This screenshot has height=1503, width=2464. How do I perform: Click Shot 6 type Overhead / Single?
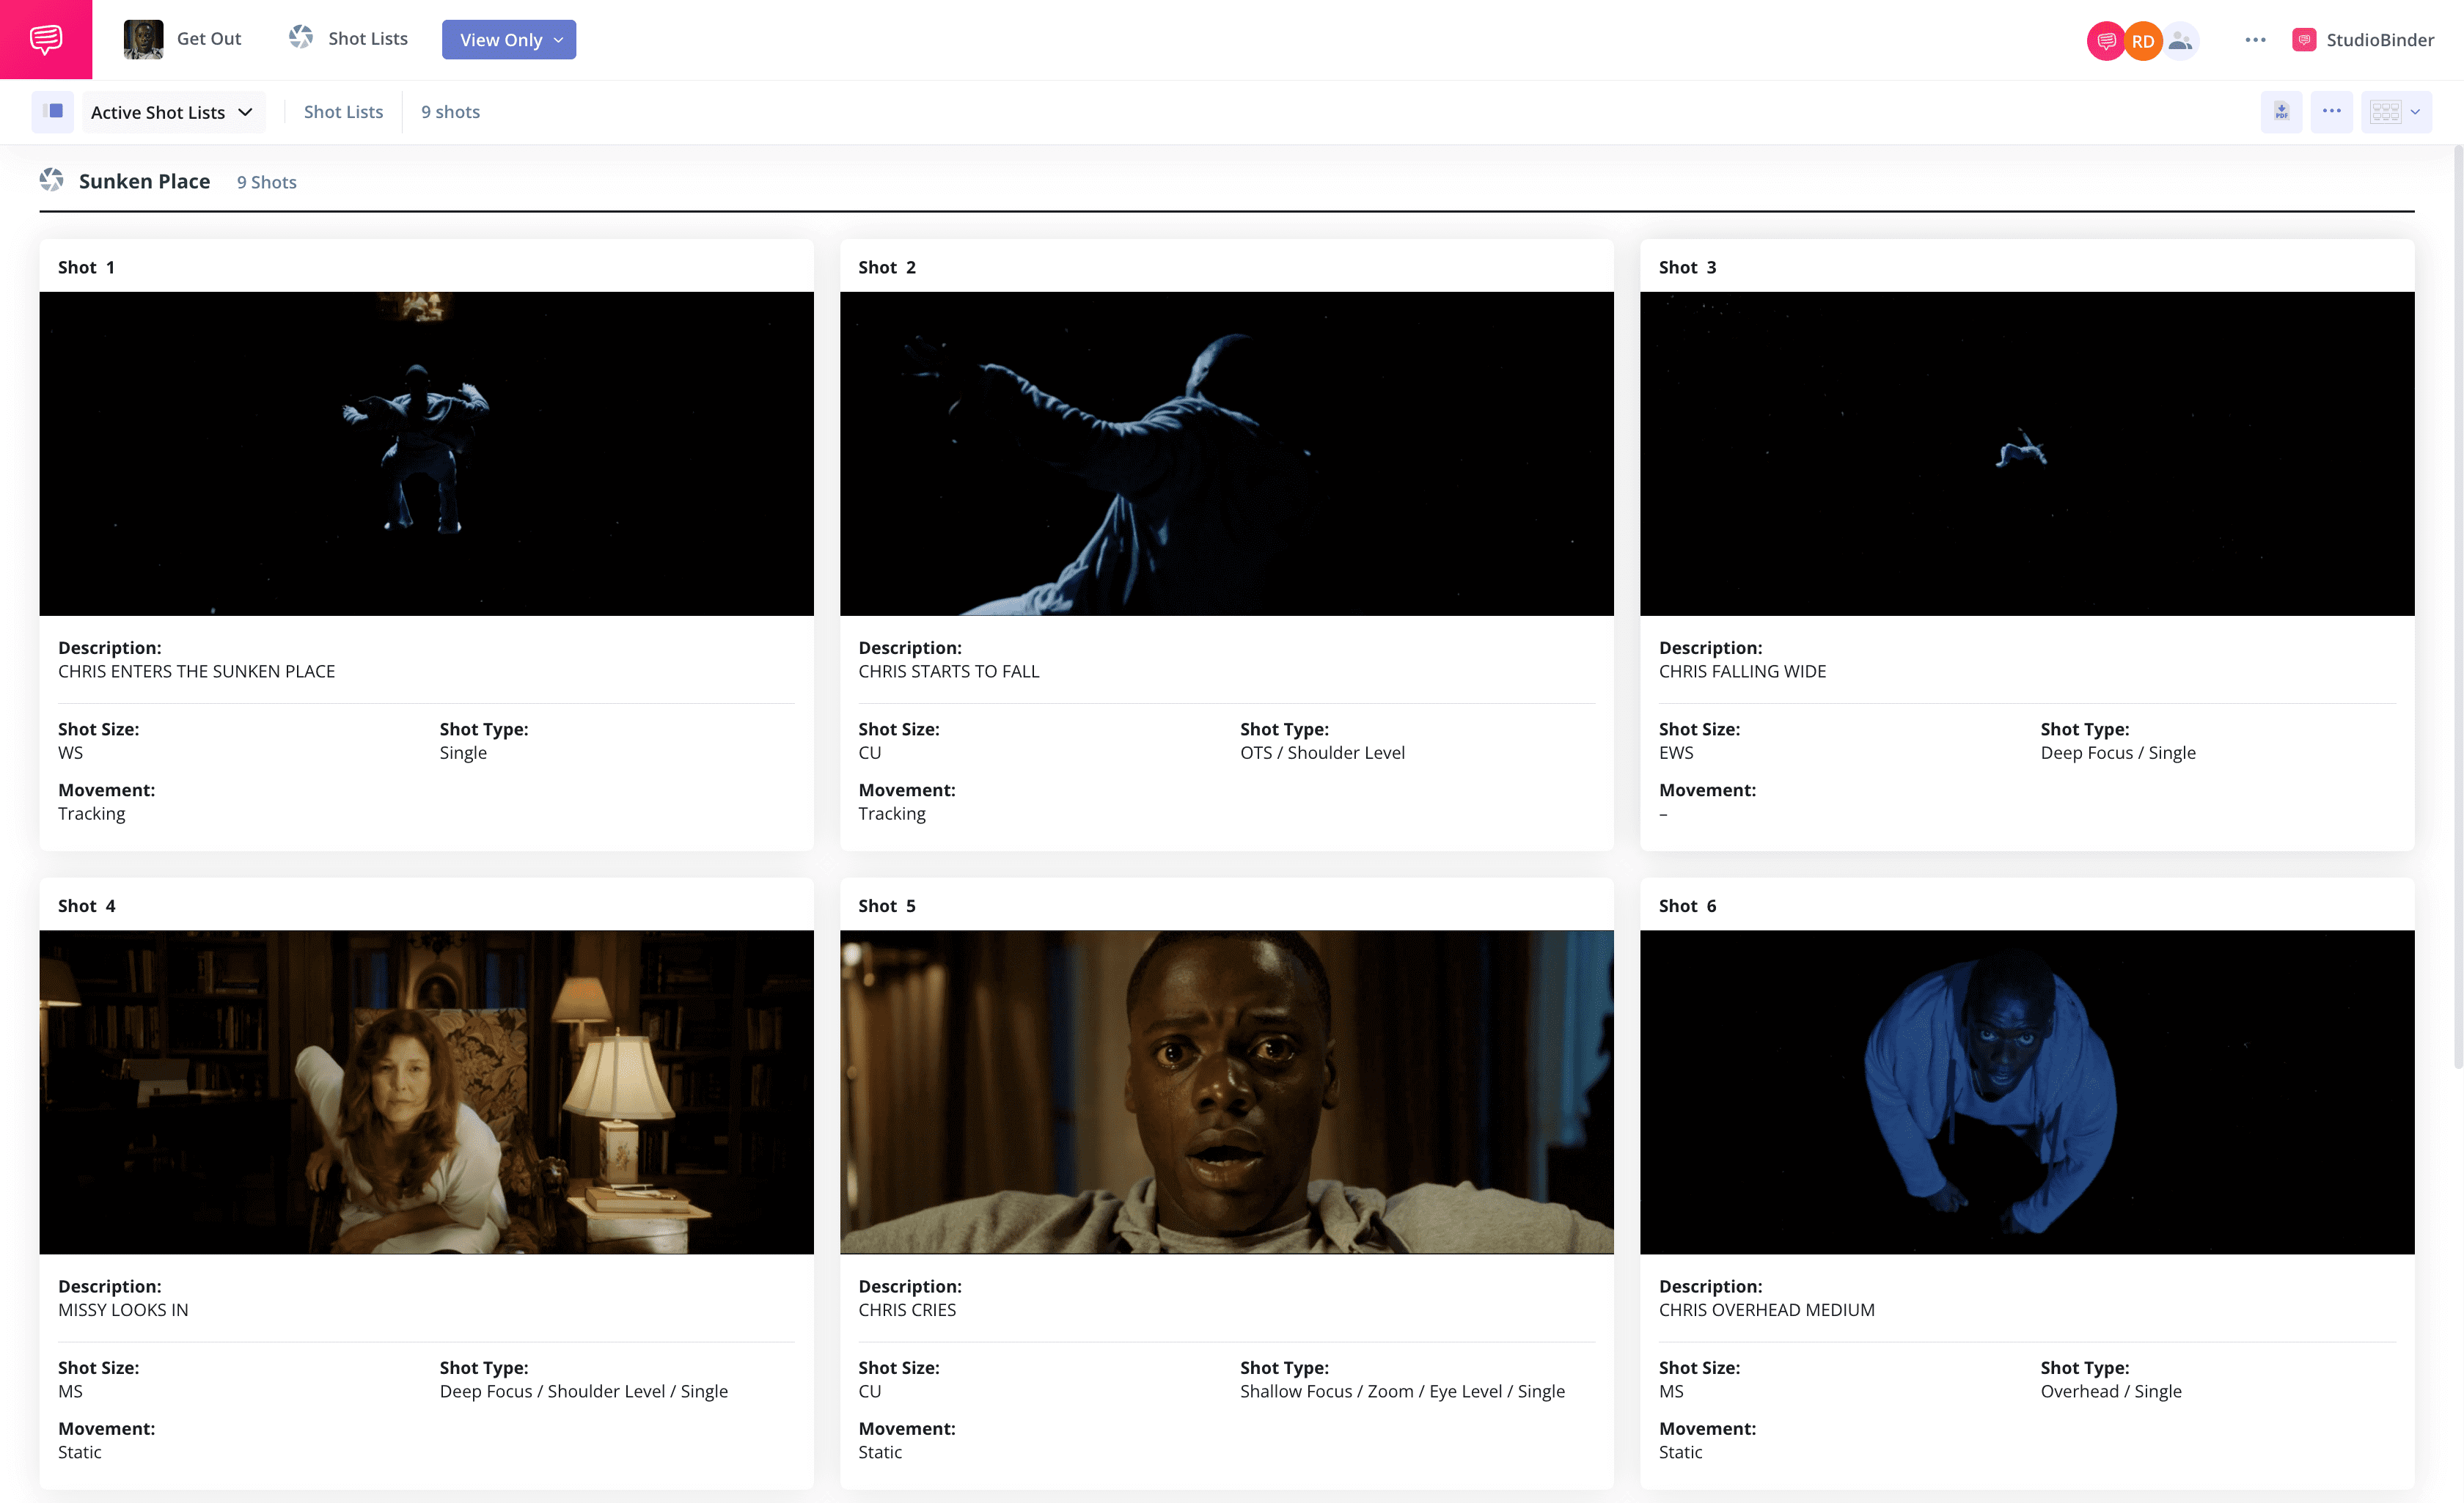pyautogui.click(x=2111, y=1391)
